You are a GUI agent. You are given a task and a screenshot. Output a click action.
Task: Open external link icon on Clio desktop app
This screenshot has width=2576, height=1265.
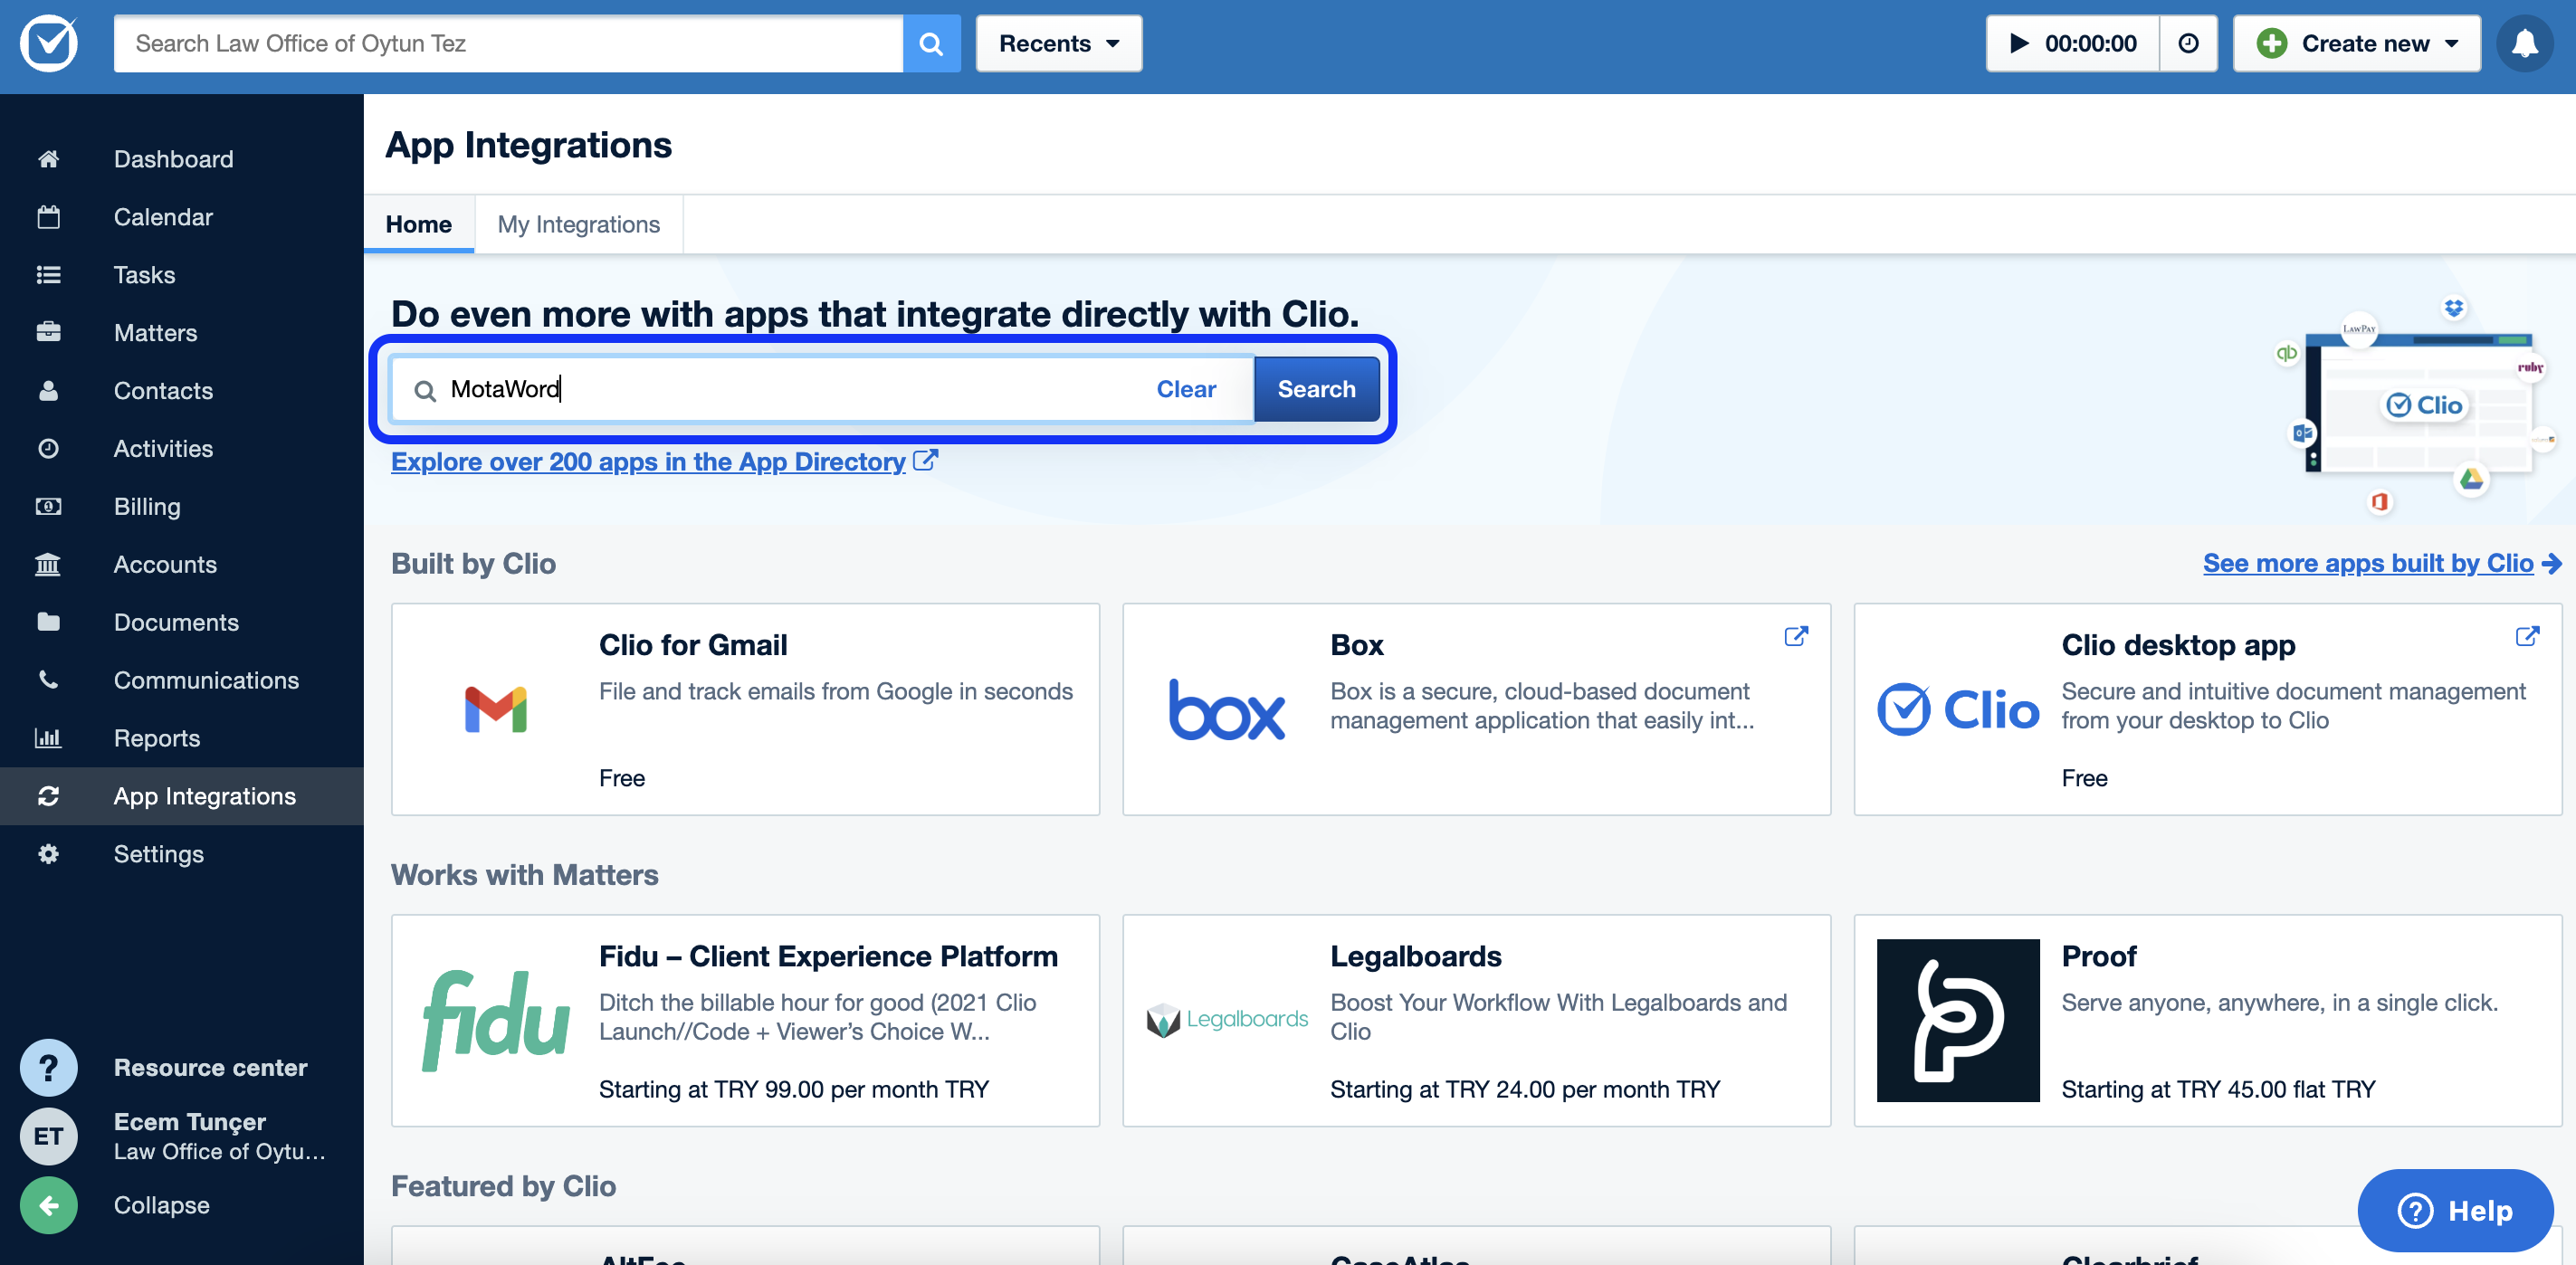2527,636
